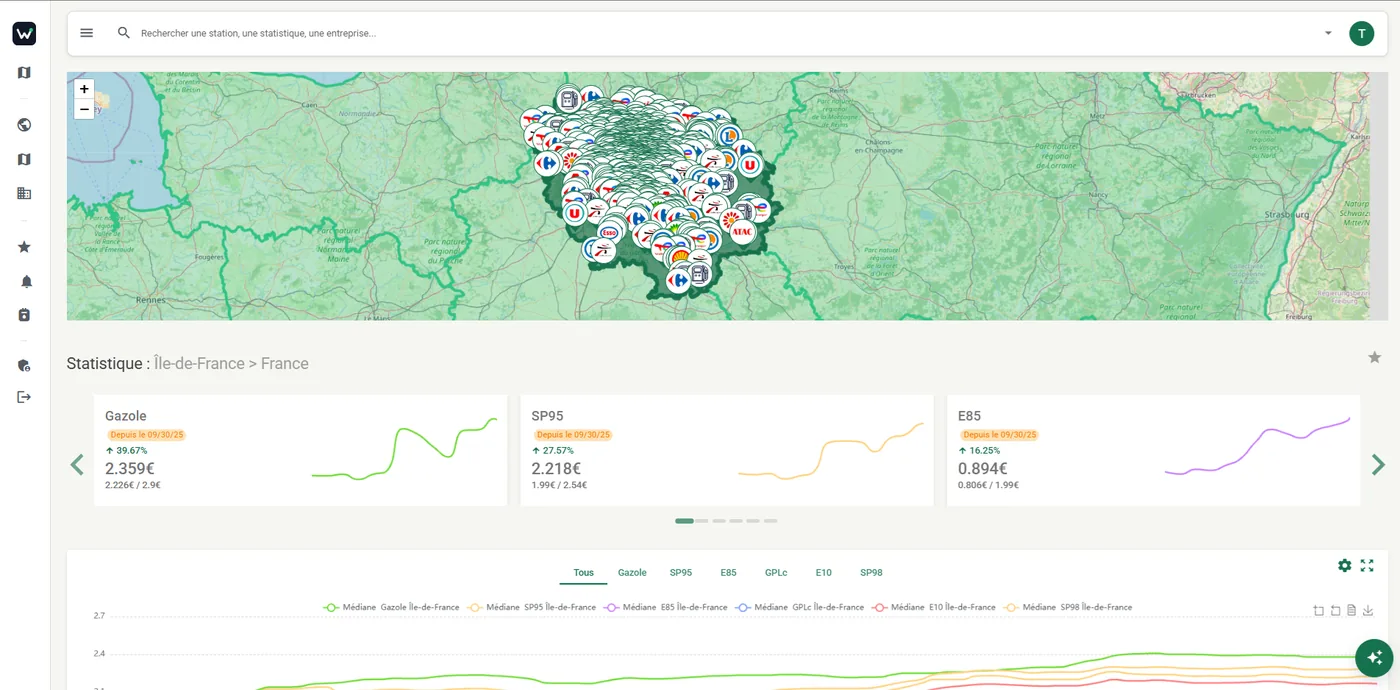Screen dimensions: 1400x690
Task: Activate chart area zoom tool
Action: pos(1318,610)
